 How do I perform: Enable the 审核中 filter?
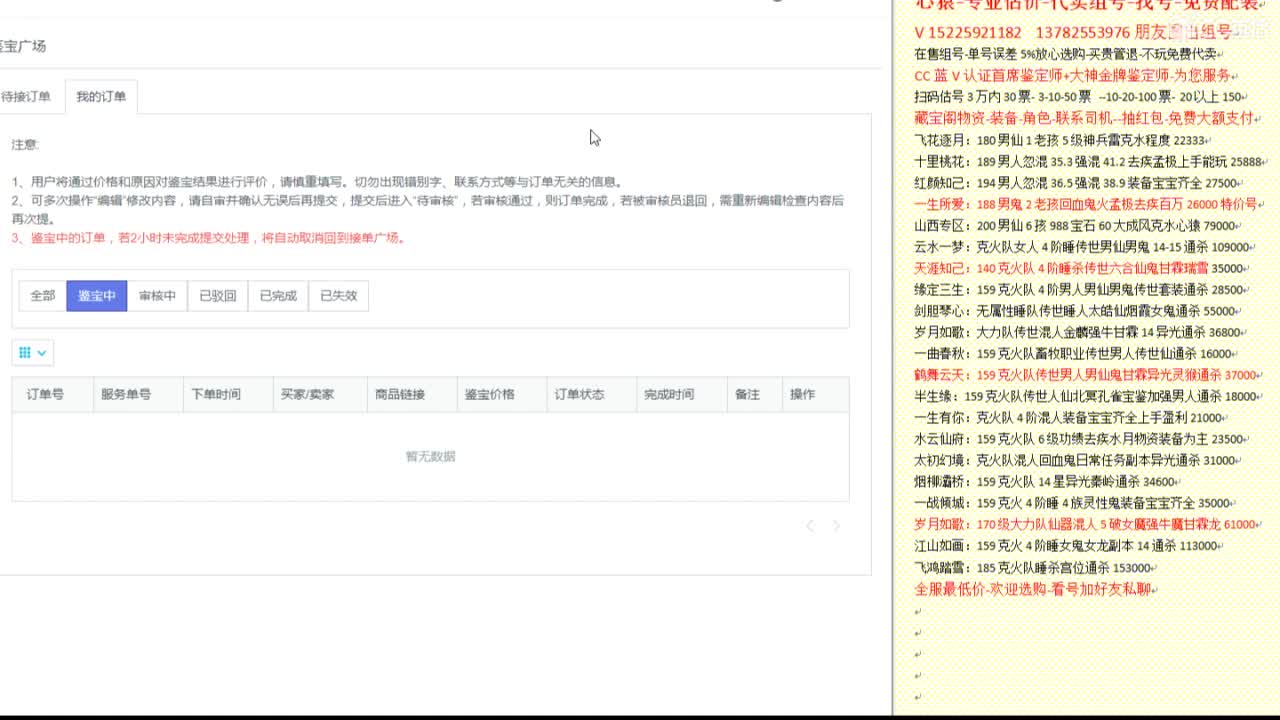pos(158,295)
